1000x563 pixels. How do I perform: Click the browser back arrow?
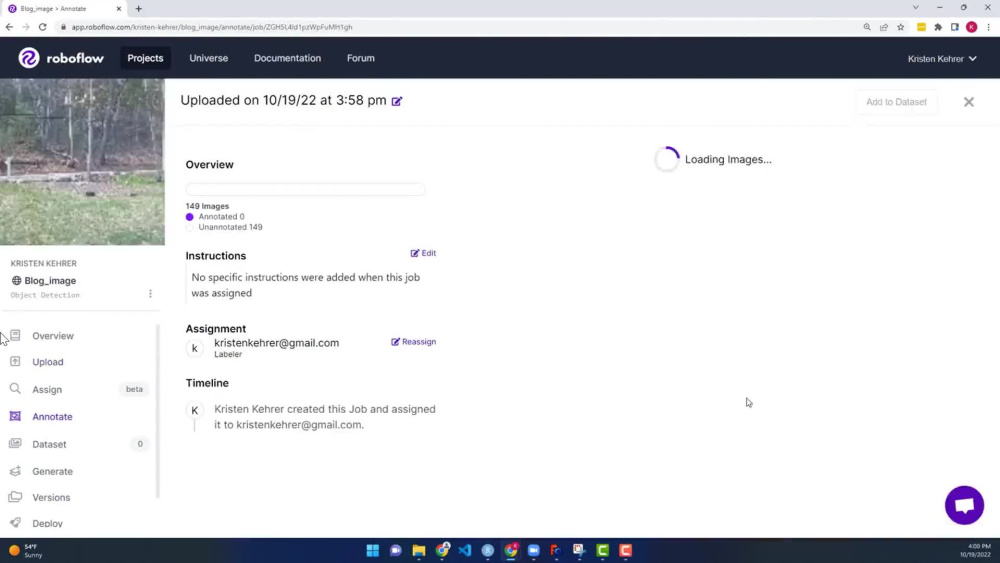pos(9,27)
